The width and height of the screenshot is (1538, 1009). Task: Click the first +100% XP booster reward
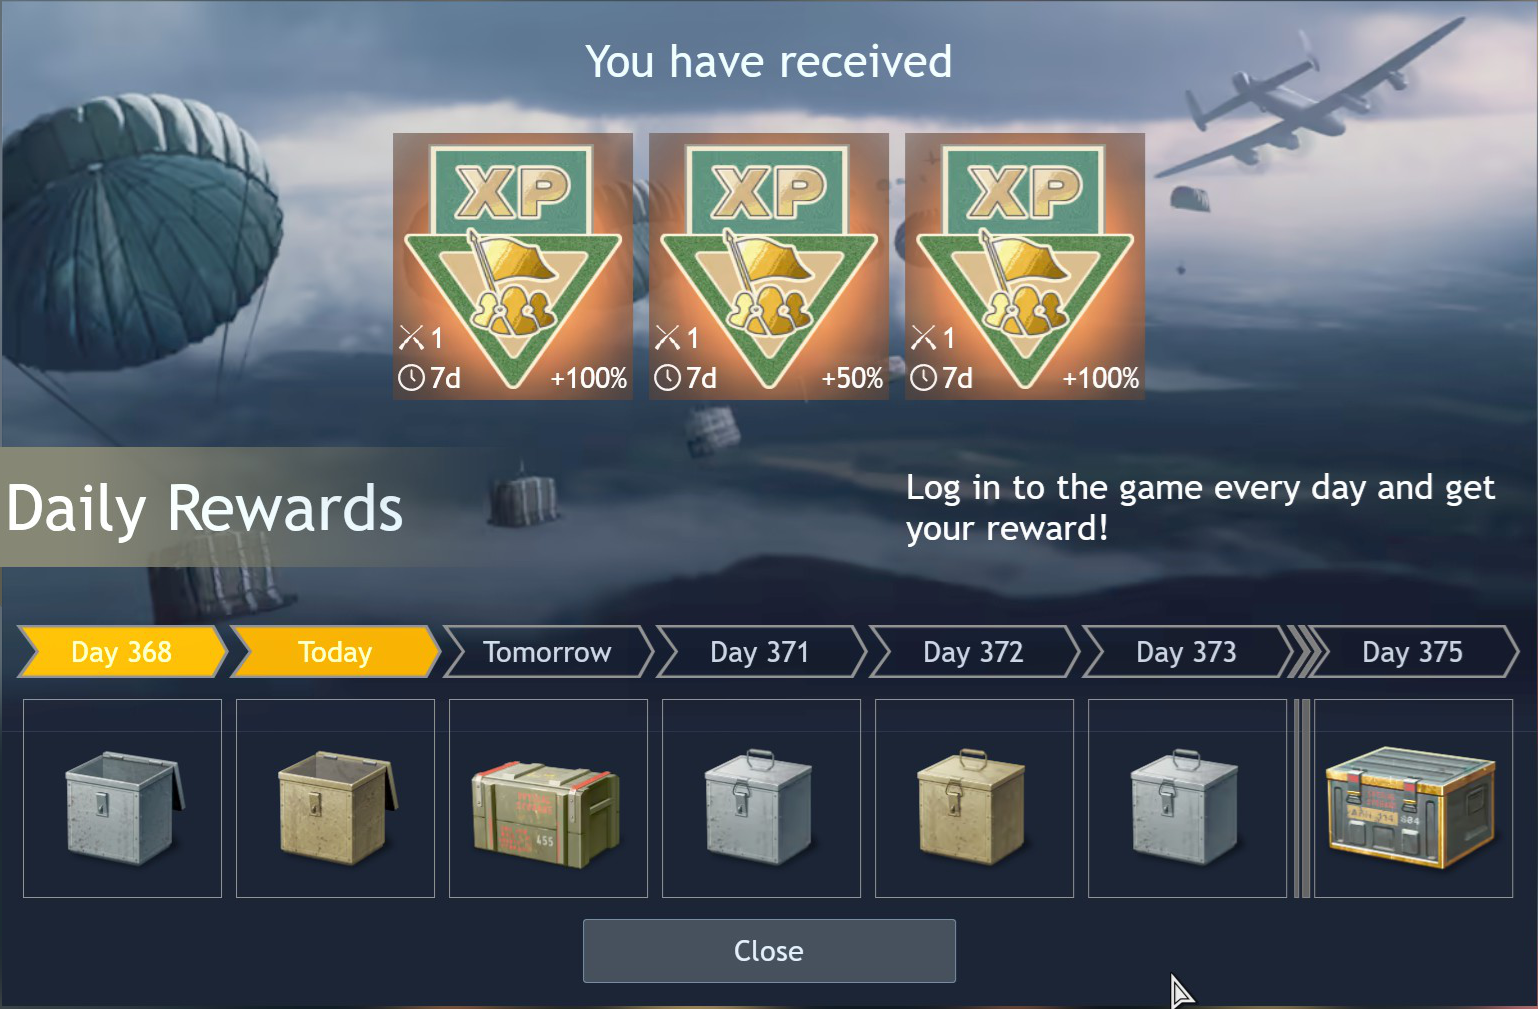513,266
